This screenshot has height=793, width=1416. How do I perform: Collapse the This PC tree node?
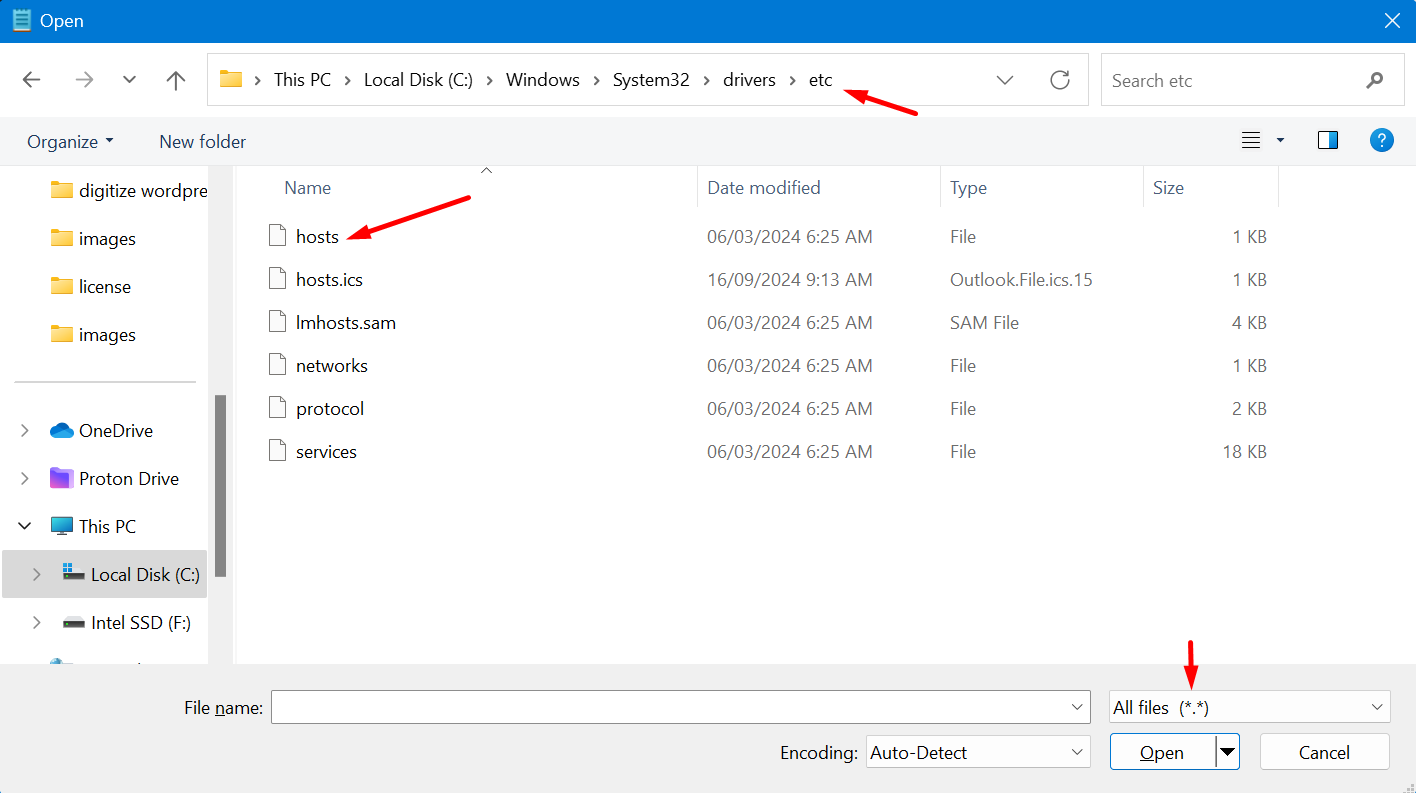(24, 525)
